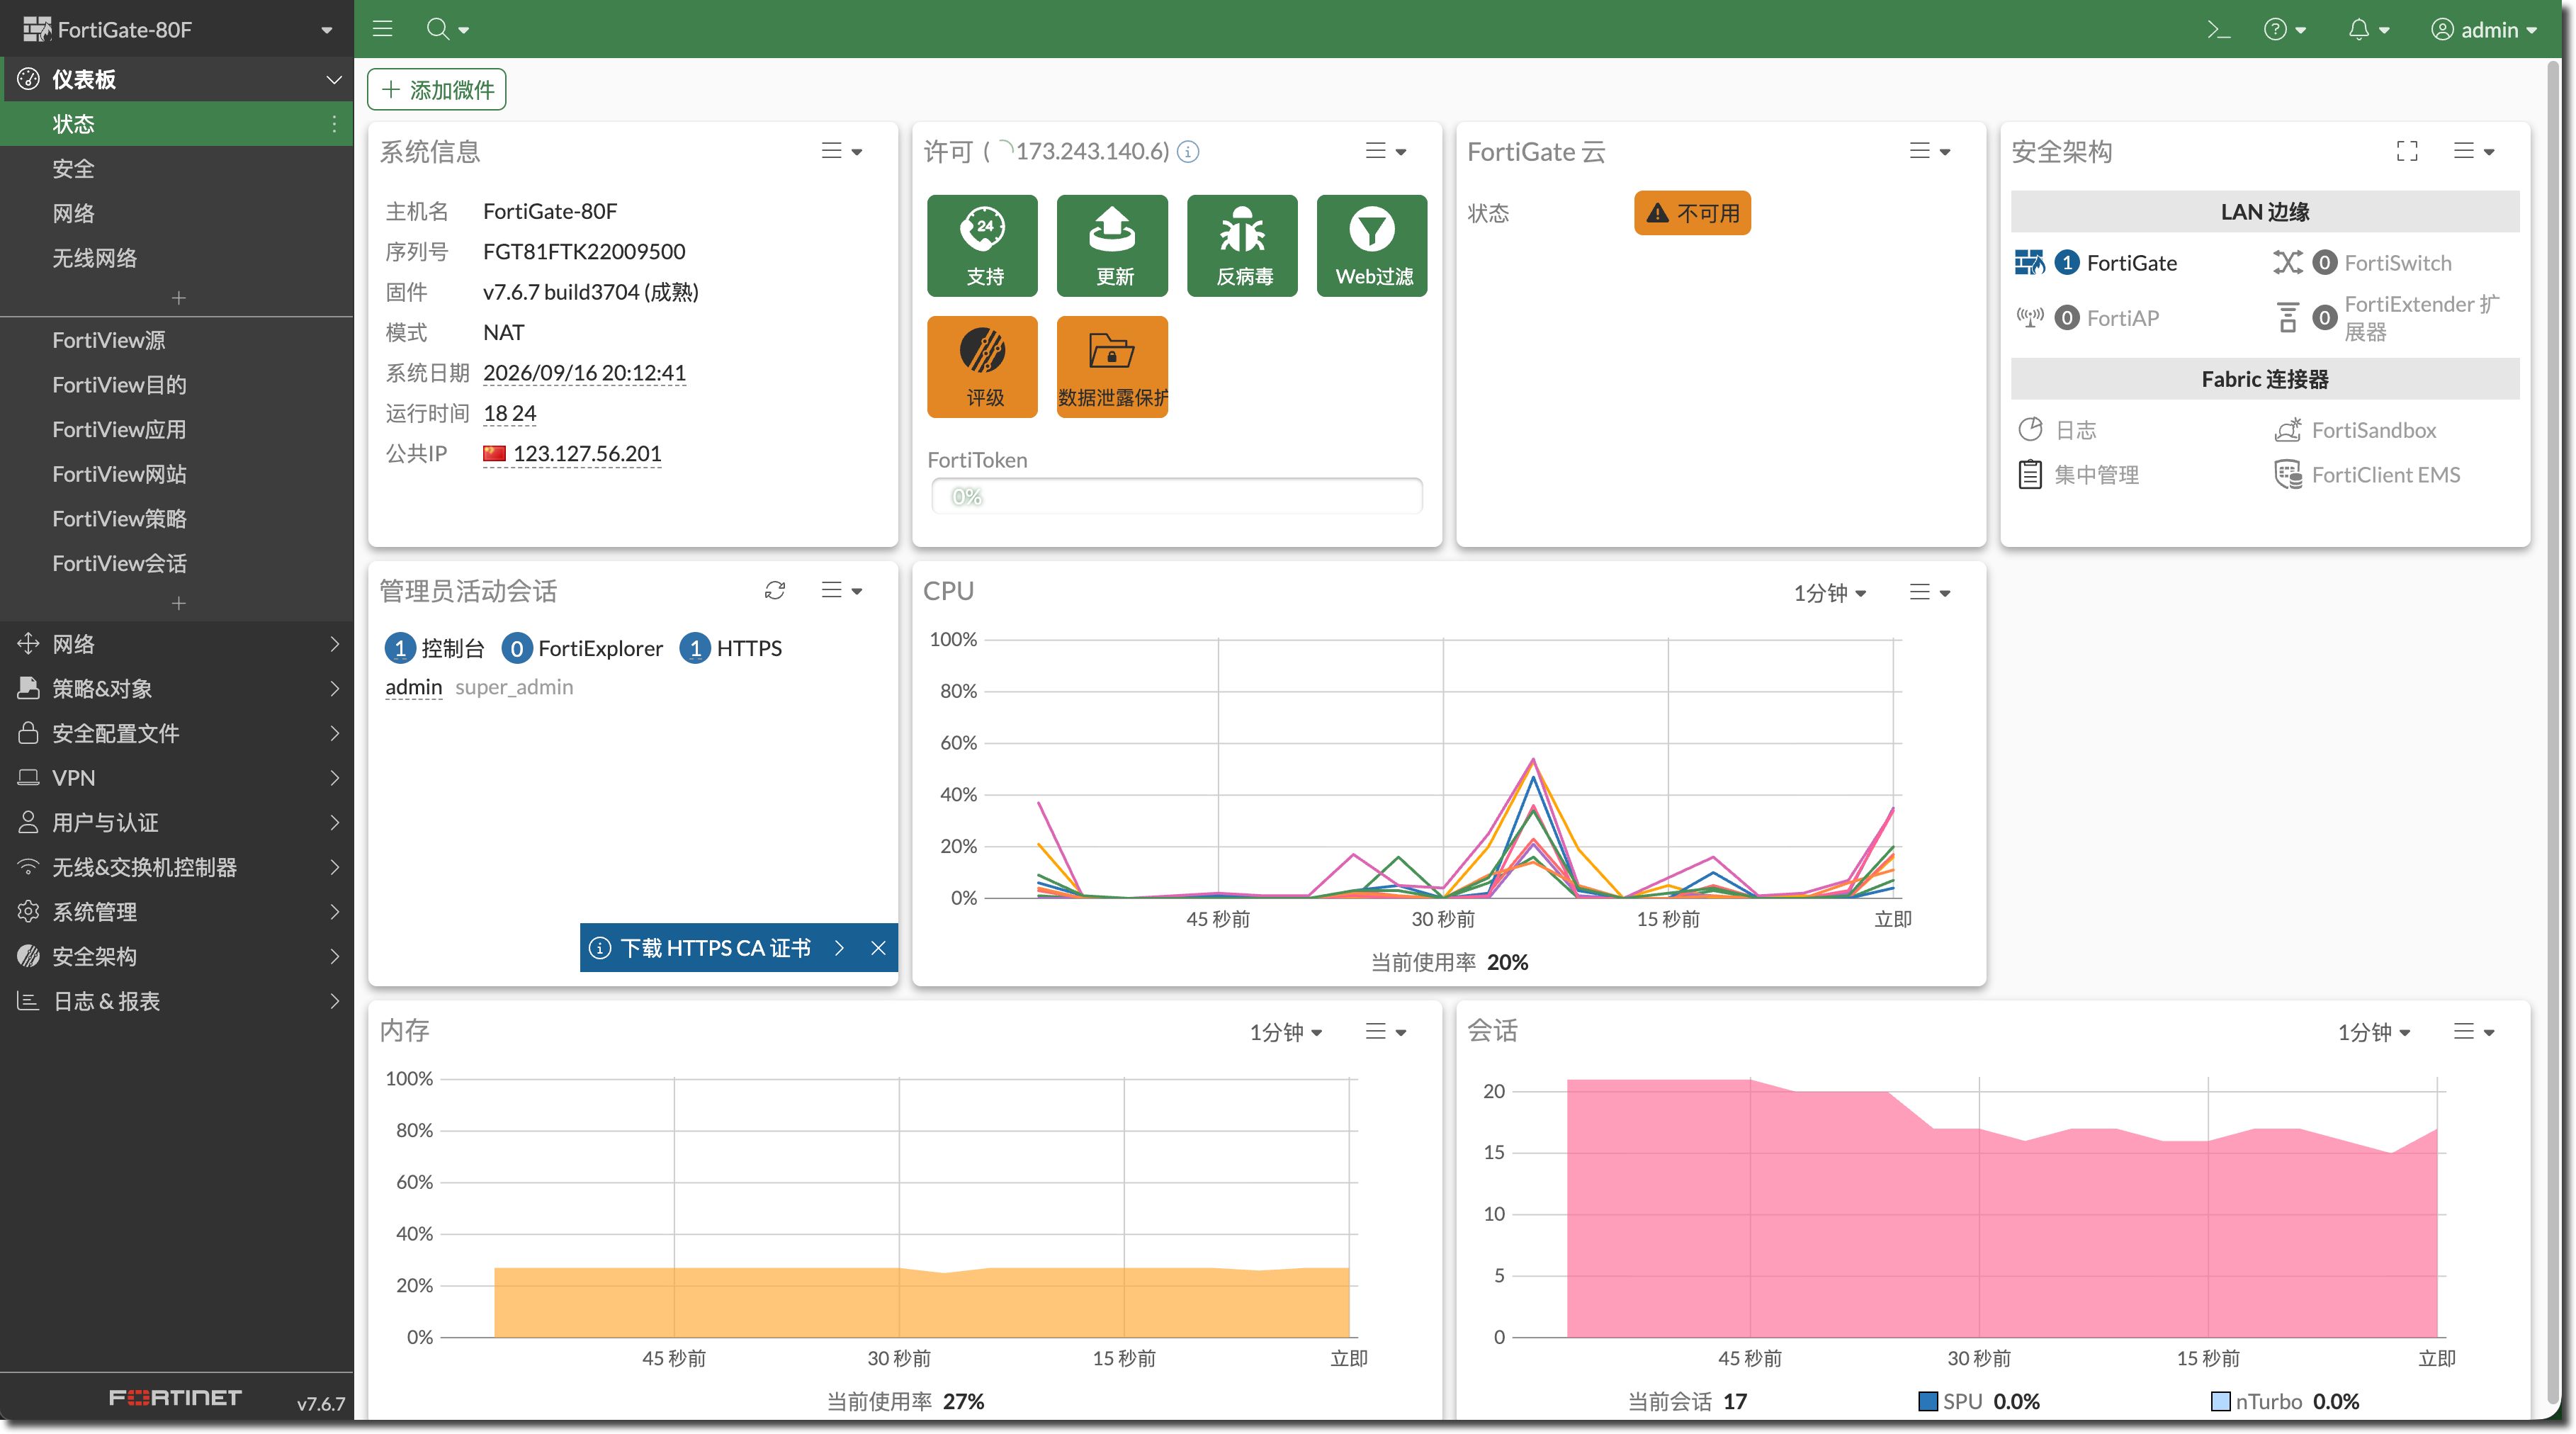Refresh the 管理员活动会话 widget
The height and width of the screenshot is (1434, 2576).
coord(775,591)
